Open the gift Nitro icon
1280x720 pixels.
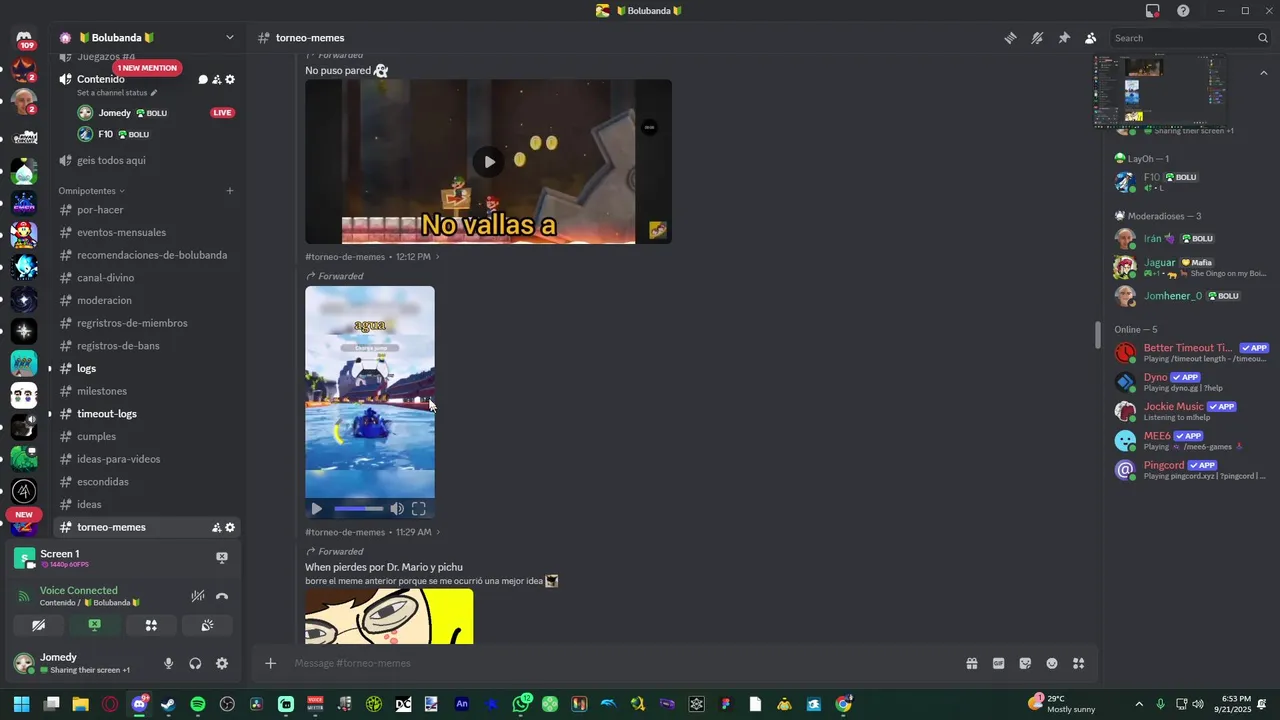[971, 663]
